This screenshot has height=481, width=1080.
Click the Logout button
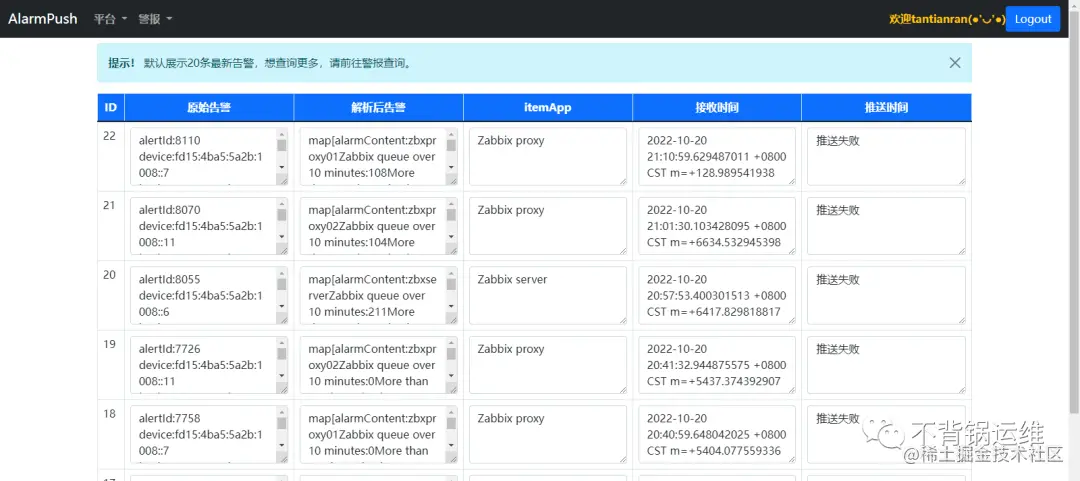point(1032,19)
